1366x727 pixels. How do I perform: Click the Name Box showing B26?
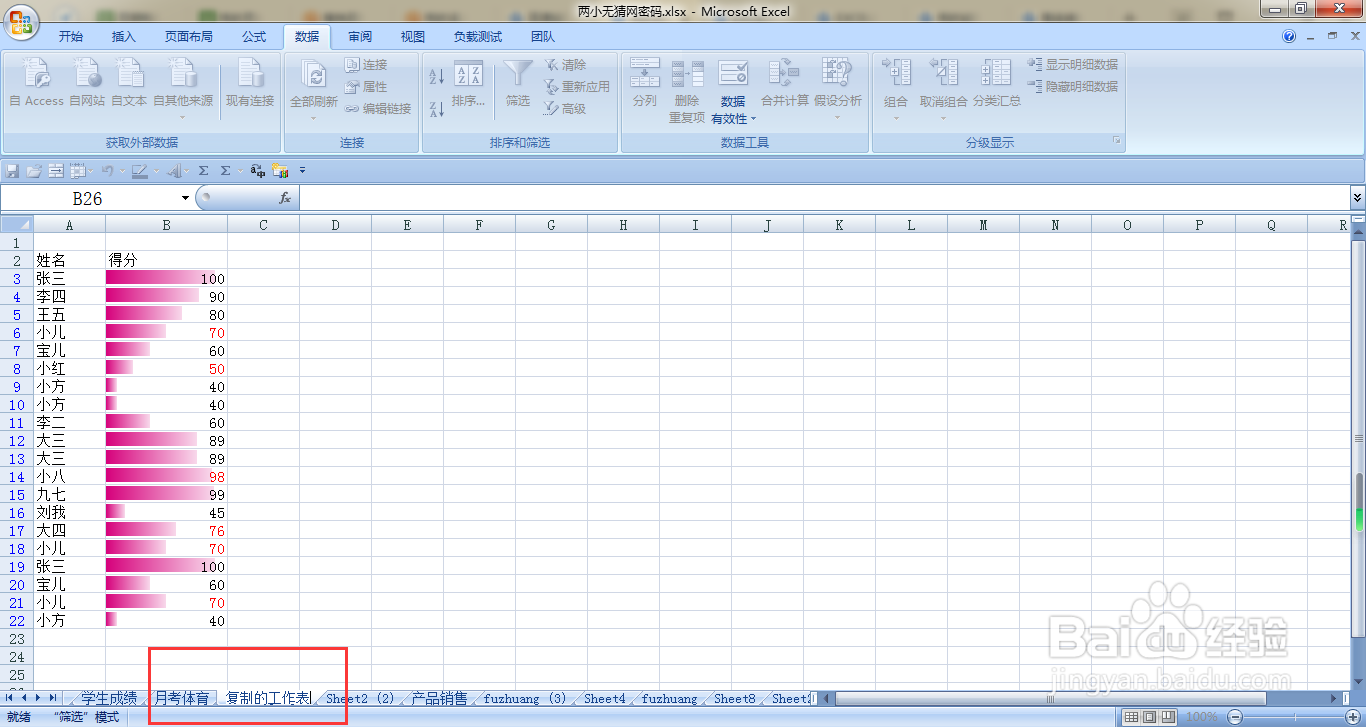(x=88, y=198)
